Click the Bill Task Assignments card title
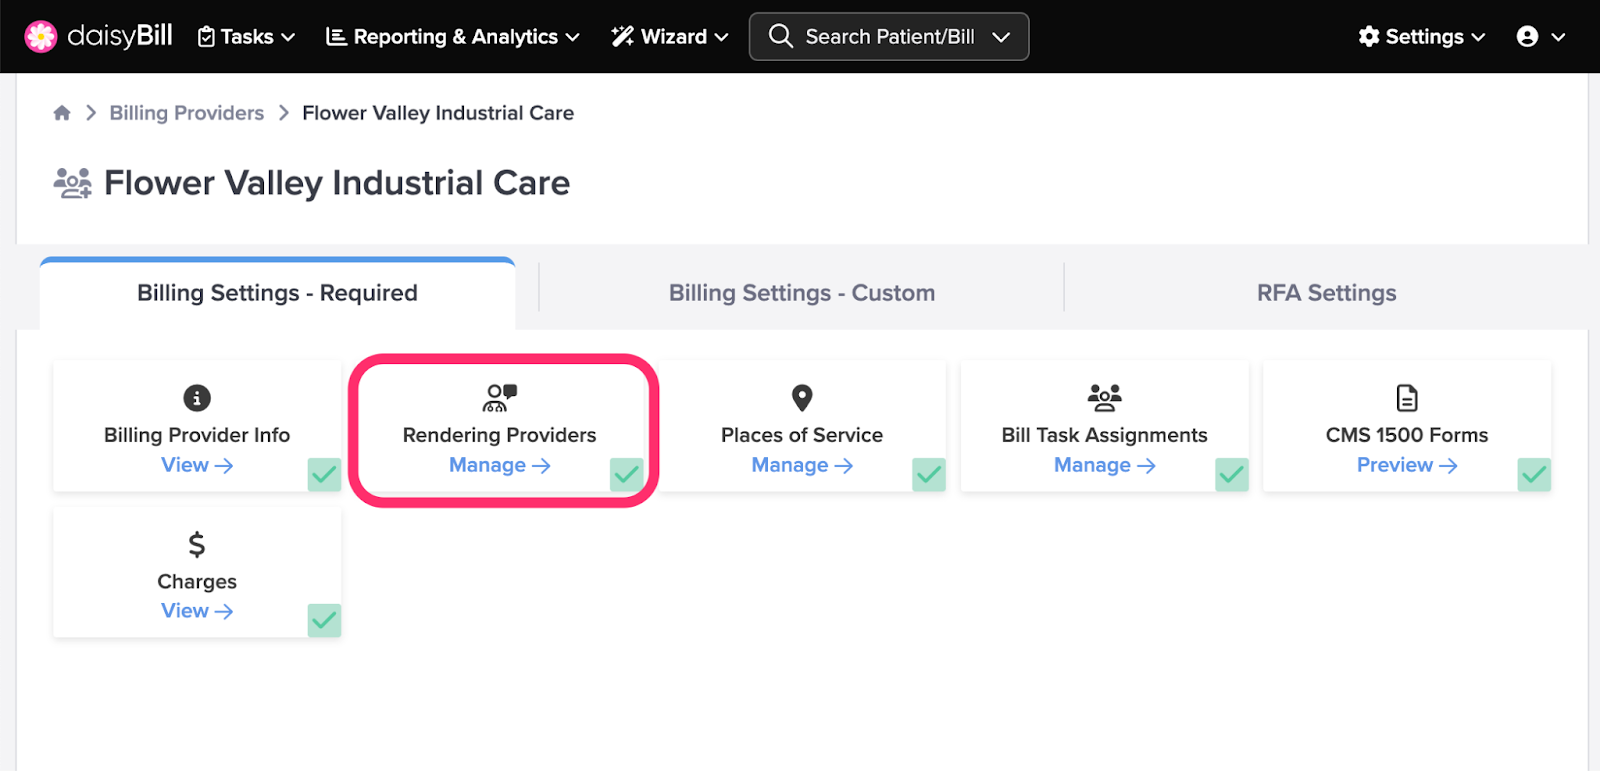 (1105, 435)
